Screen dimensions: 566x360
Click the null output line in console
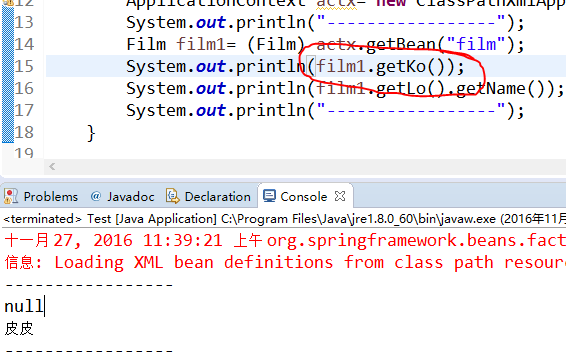24,306
